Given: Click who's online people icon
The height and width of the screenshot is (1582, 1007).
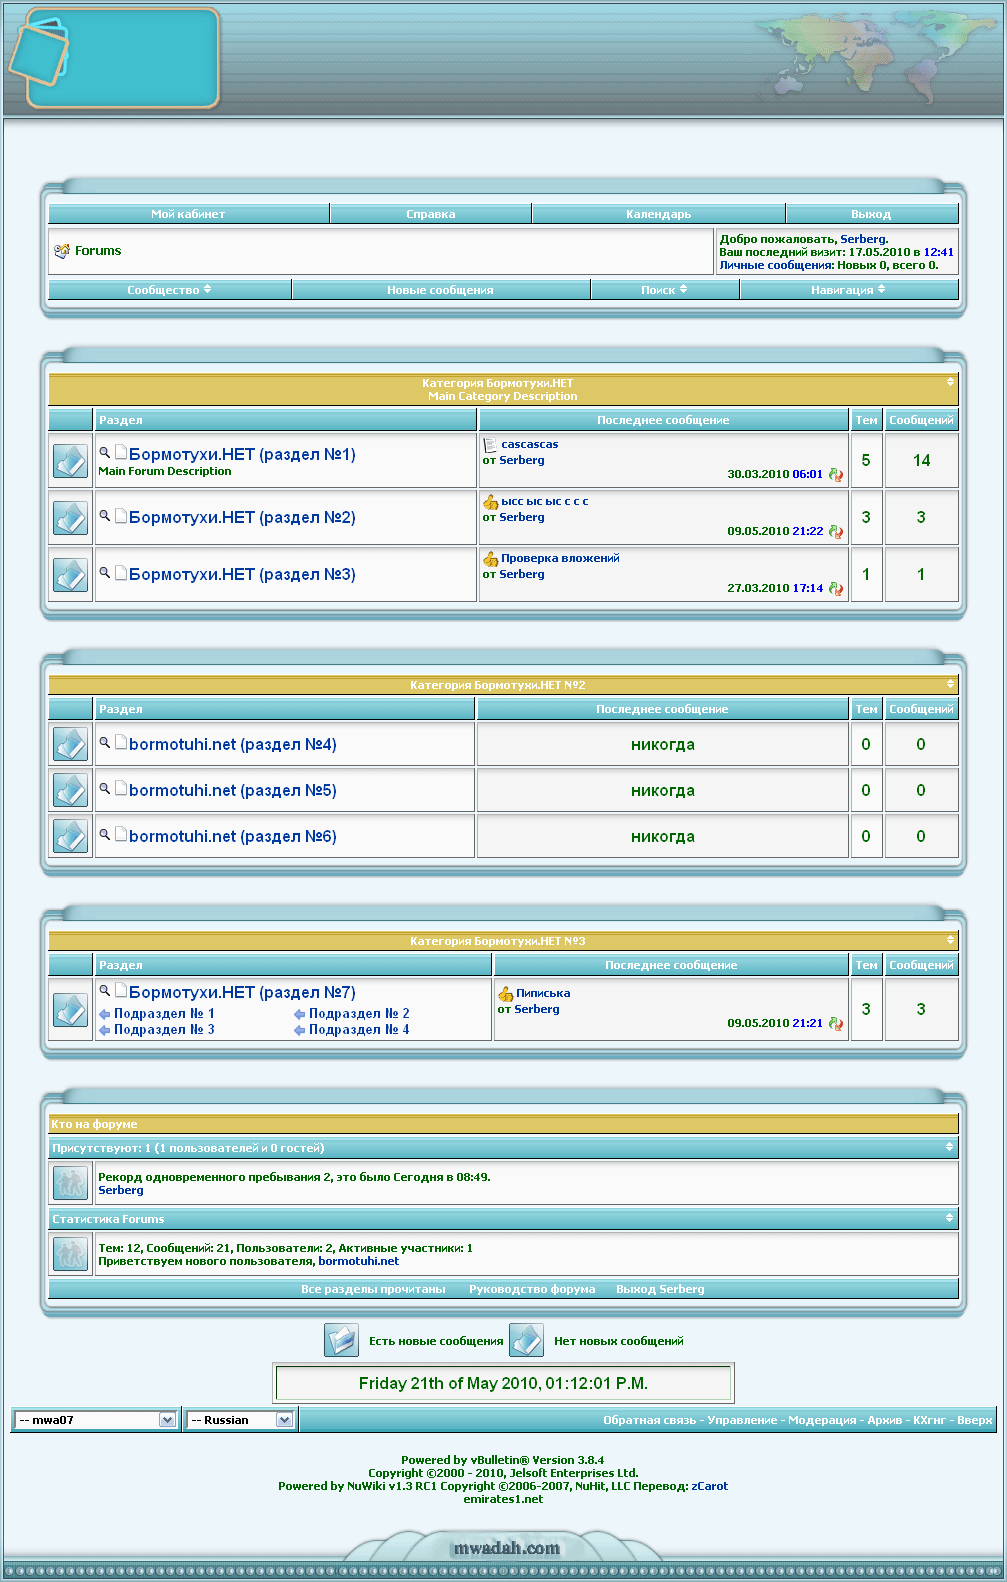Looking at the screenshot, I should [x=70, y=1183].
